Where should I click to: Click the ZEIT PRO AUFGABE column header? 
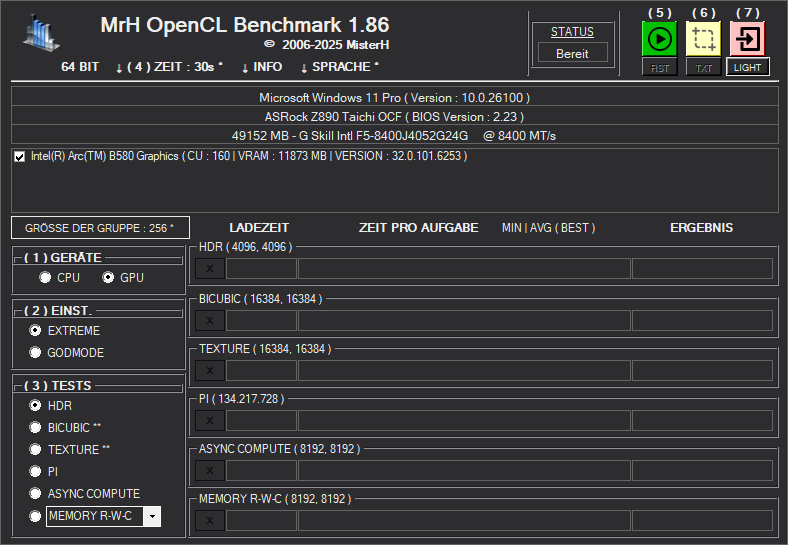pyautogui.click(x=418, y=228)
